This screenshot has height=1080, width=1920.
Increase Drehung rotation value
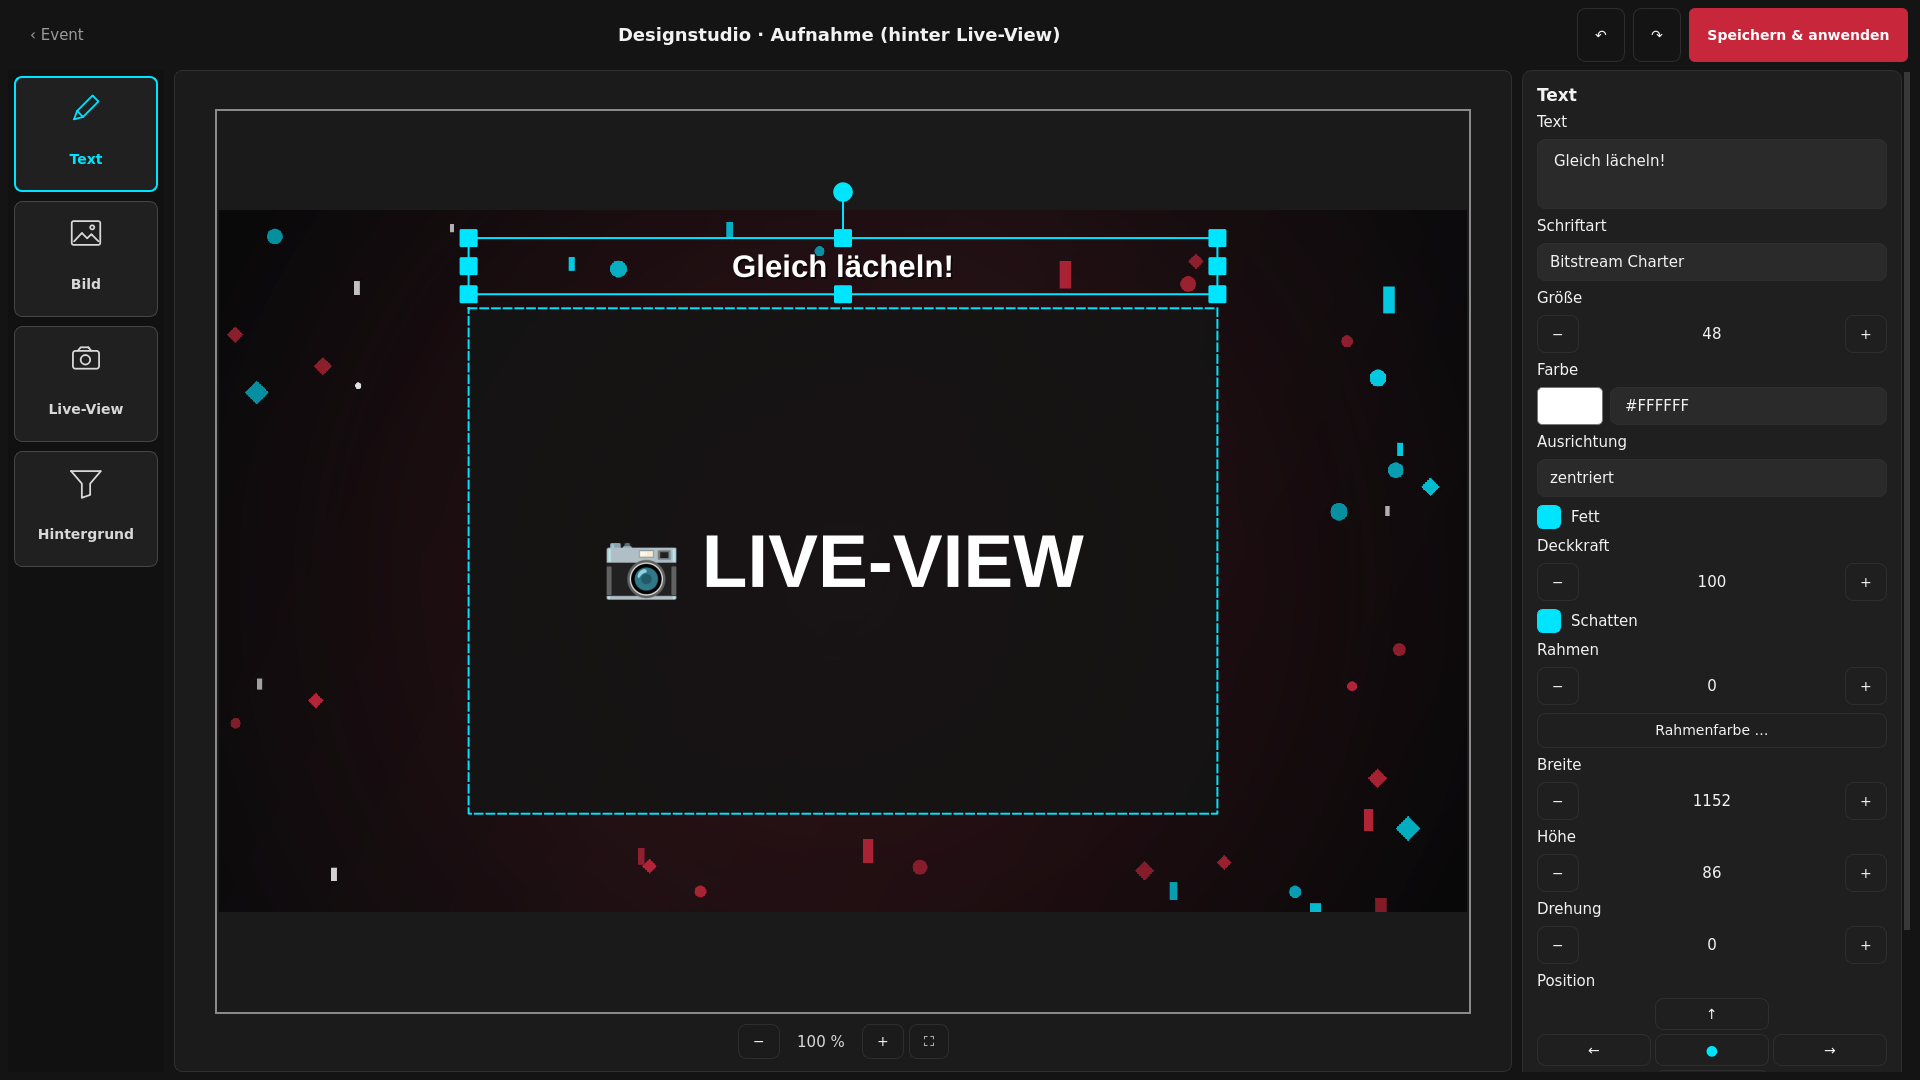pyautogui.click(x=1866, y=945)
